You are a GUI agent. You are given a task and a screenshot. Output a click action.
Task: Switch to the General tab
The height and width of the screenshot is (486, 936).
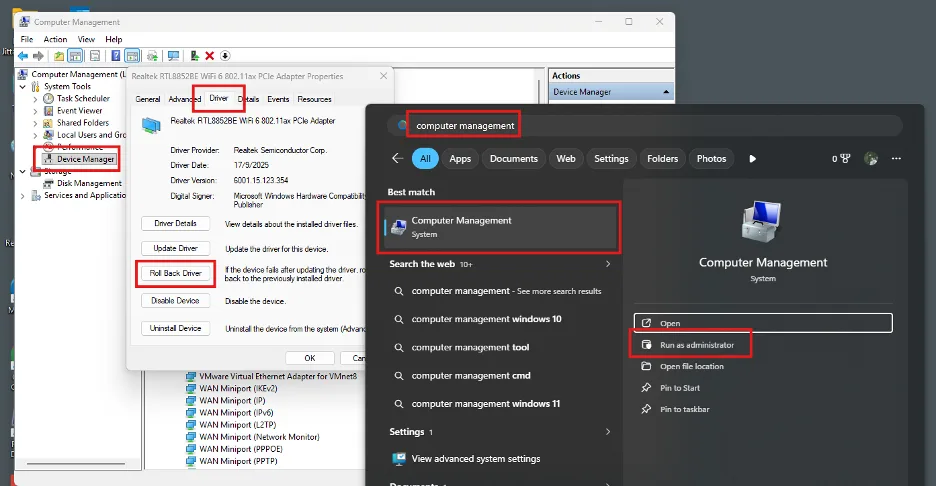(x=147, y=99)
